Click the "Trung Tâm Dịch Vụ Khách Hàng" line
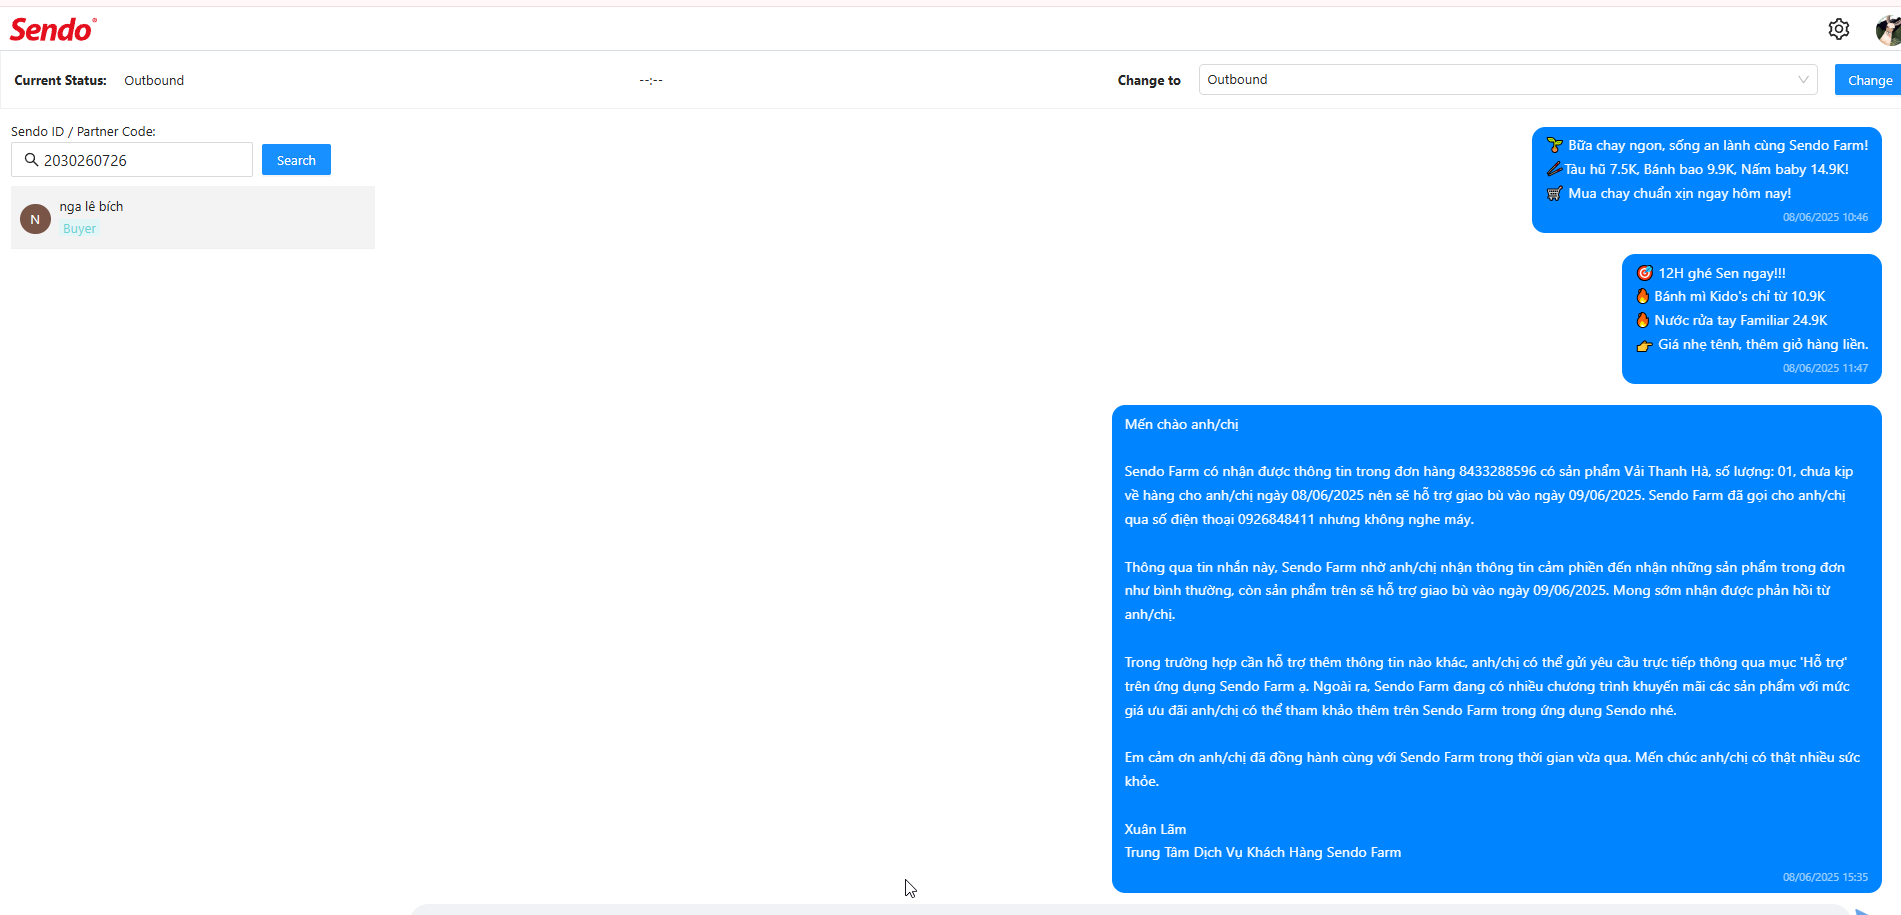The width and height of the screenshot is (1901, 915). (x=1263, y=853)
